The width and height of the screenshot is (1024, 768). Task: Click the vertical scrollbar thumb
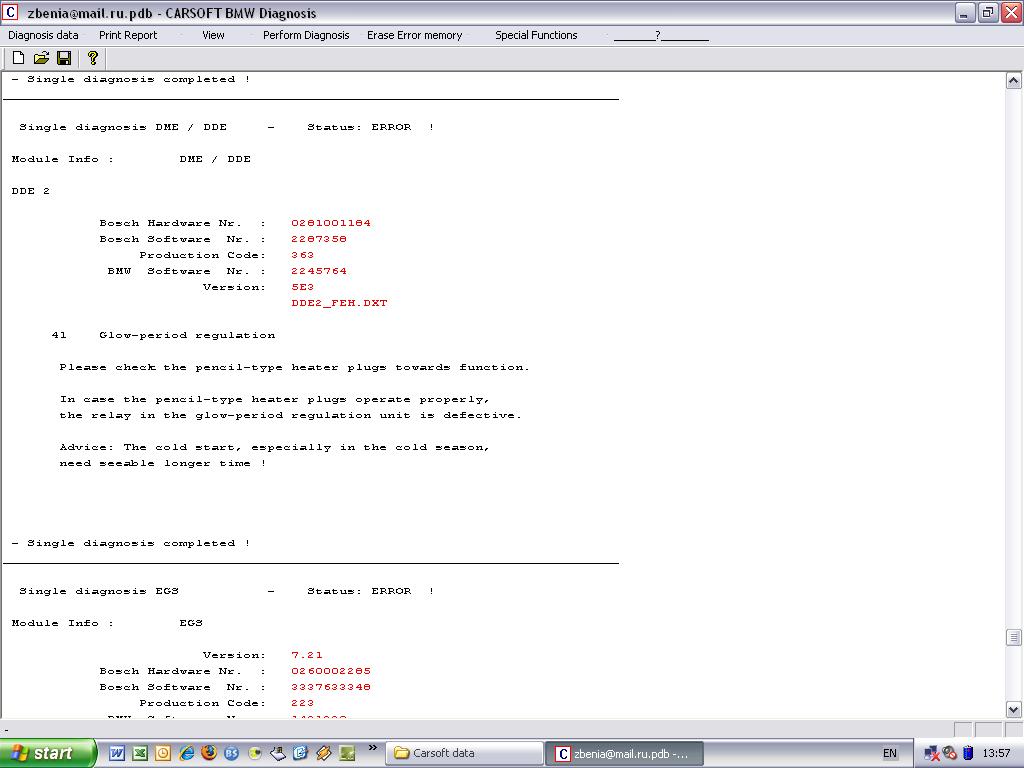[1013, 637]
